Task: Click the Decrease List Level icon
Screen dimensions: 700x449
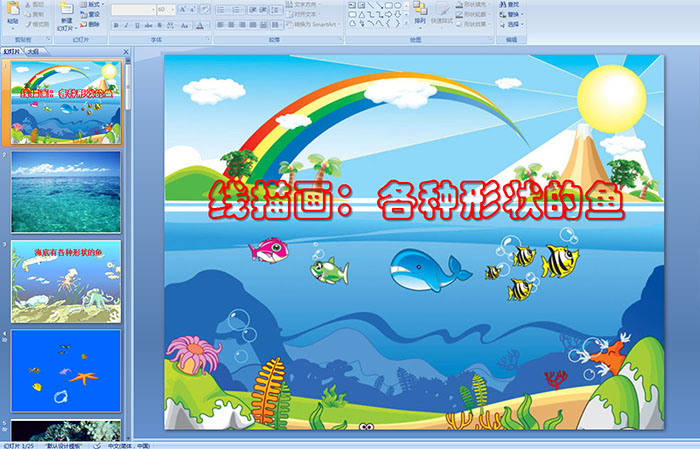Action: [253, 9]
